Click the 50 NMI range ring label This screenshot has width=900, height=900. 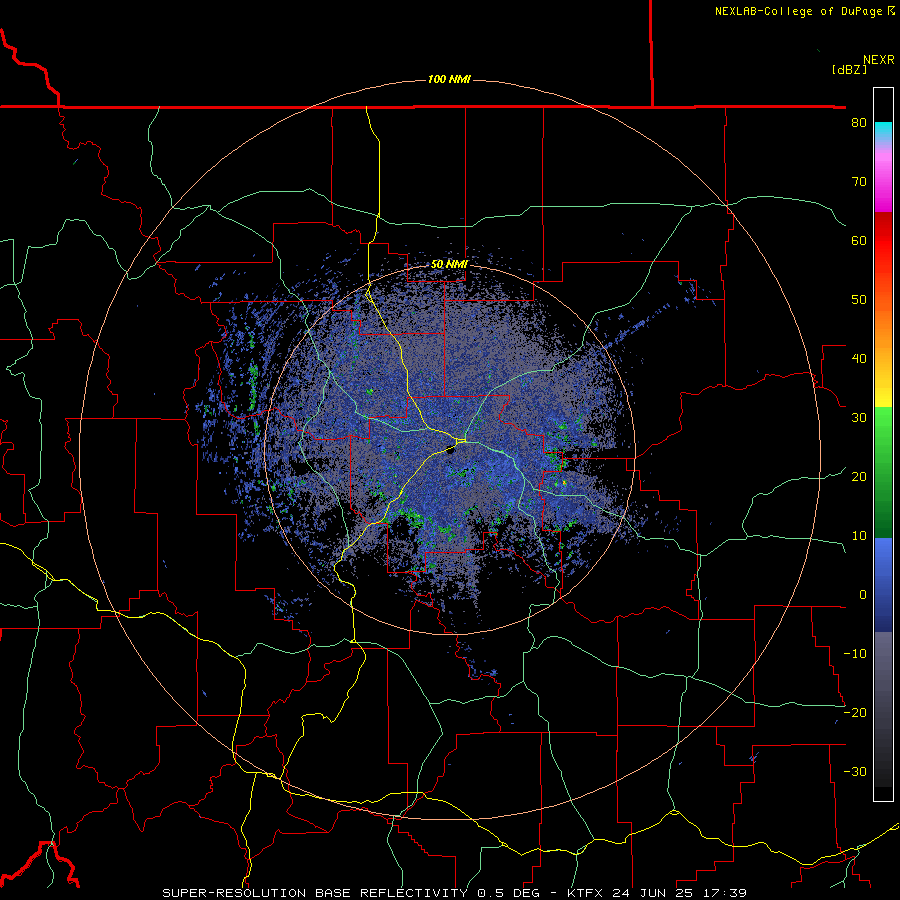pyautogui.click(x=449, y=265)
